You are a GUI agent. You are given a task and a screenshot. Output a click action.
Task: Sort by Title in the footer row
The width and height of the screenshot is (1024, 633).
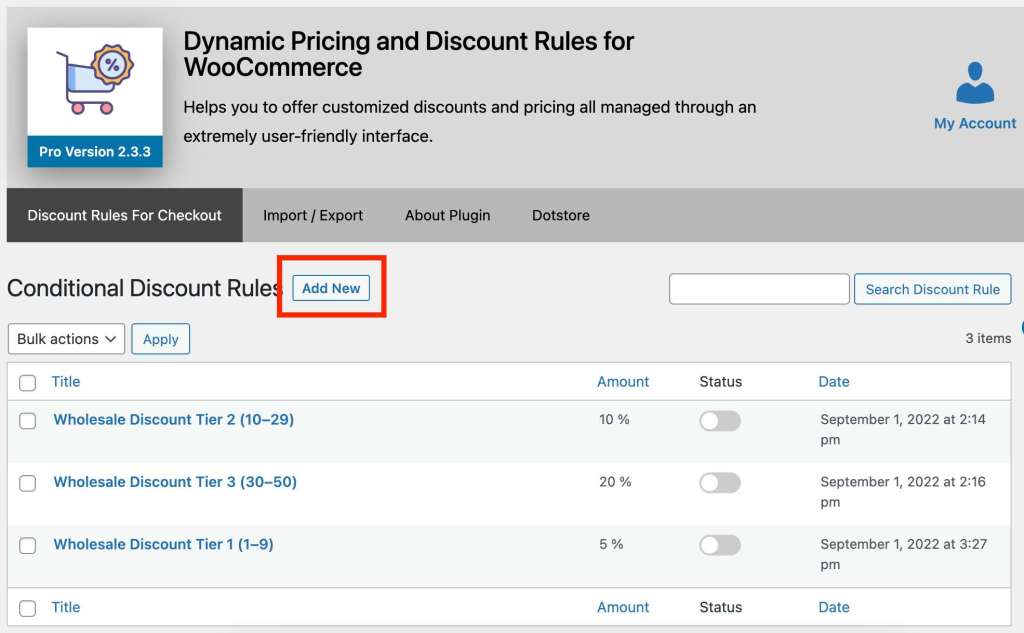tap(66, 607)
